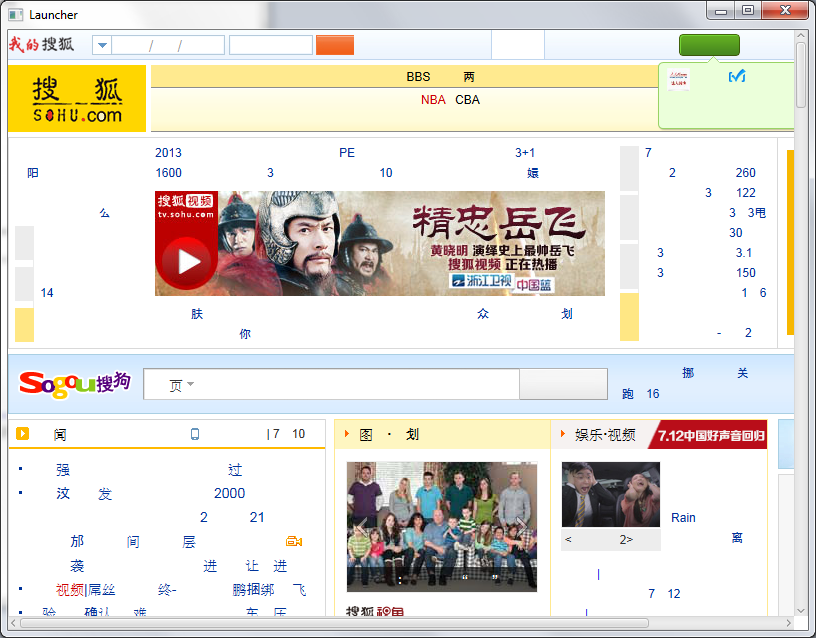Click the small red logo in green popup
Image resolution: width=816 pixels, height=638 pixels.
click(x=680, y=78)
